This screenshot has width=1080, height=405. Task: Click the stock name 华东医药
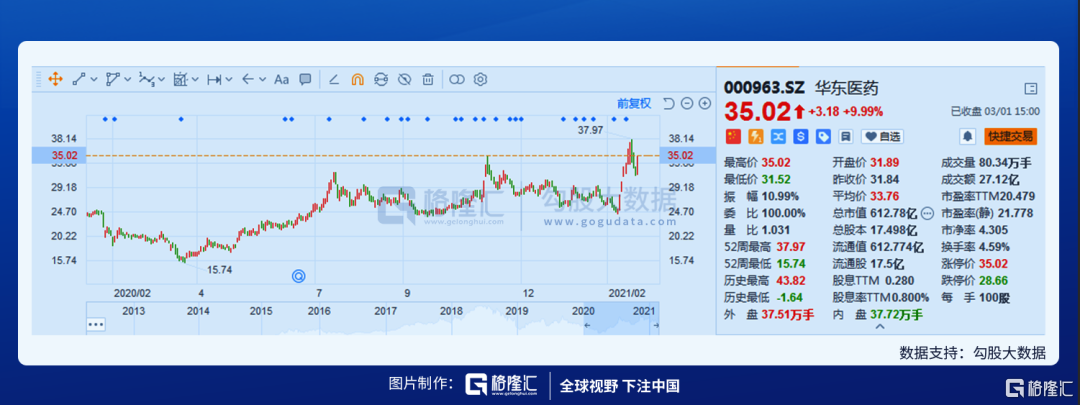tap(847, 89)
